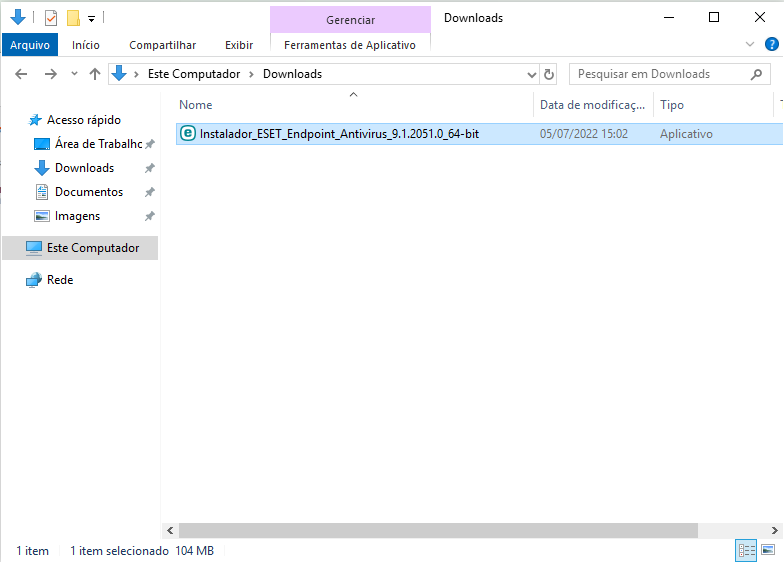
Task: Click the Pesquisar em Downloads search box
Action: pyautogui.click(x=660, y=74)
